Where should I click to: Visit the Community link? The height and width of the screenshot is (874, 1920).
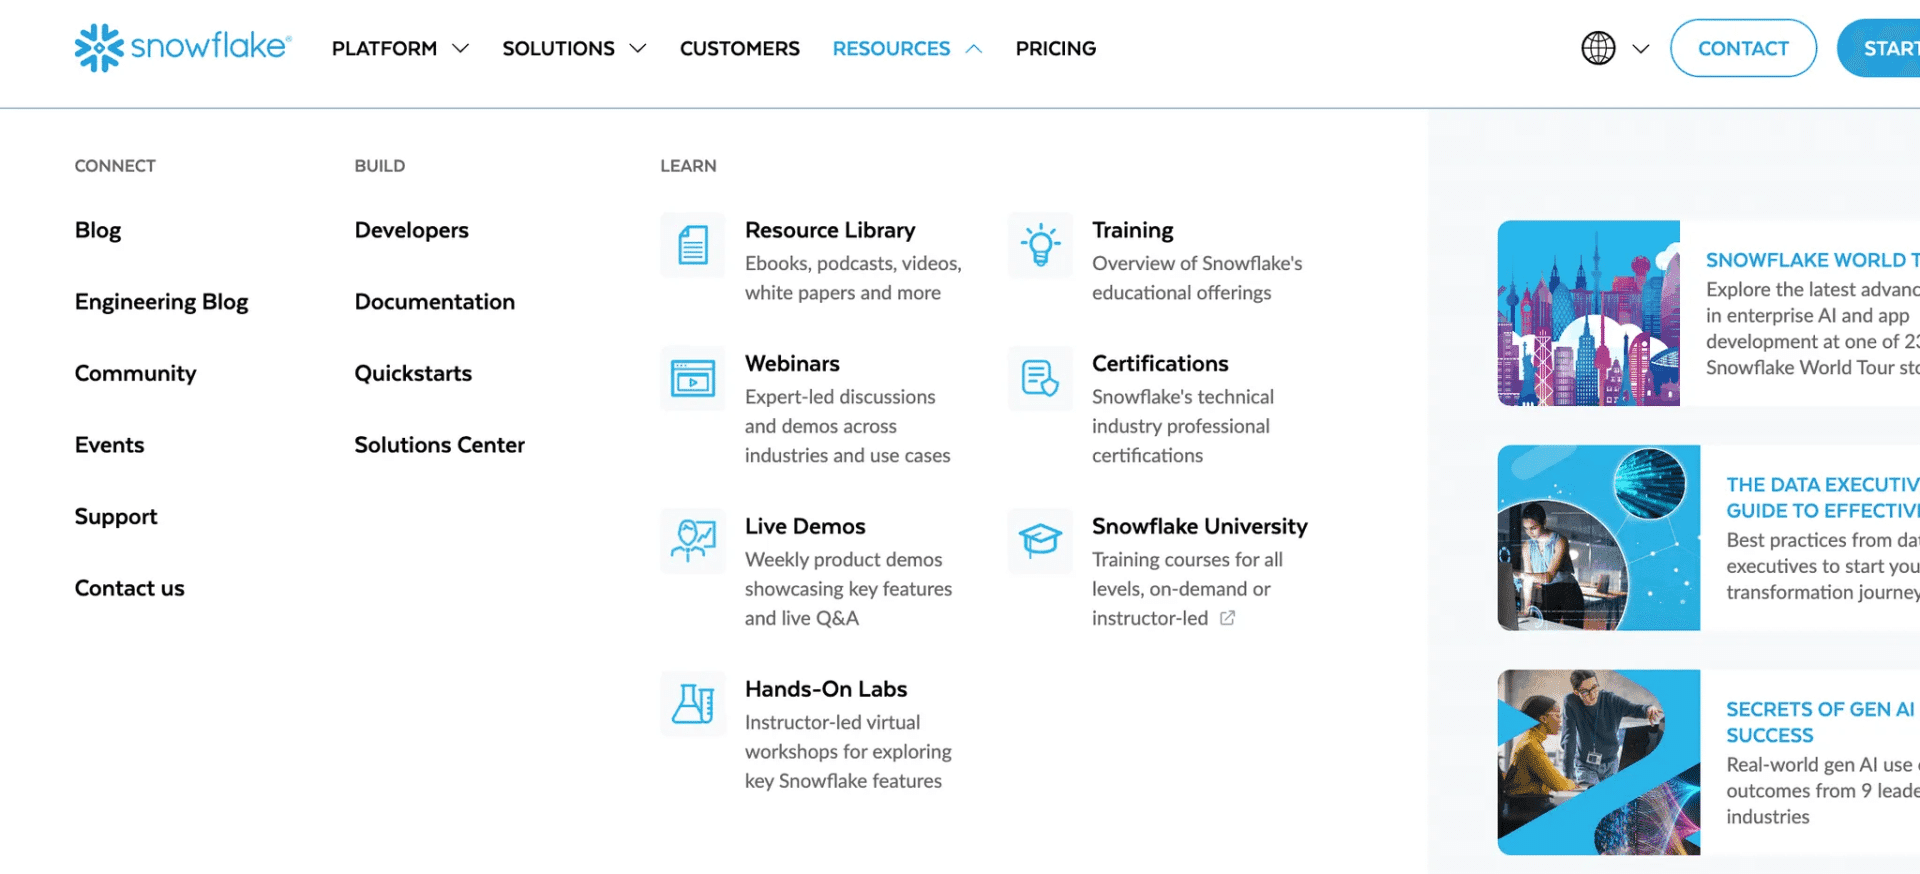point(136,373)
